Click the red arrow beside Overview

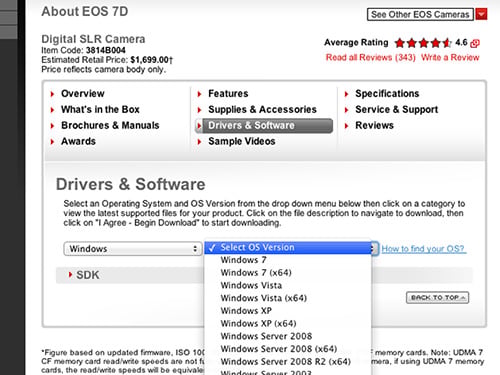pos(52,94)
